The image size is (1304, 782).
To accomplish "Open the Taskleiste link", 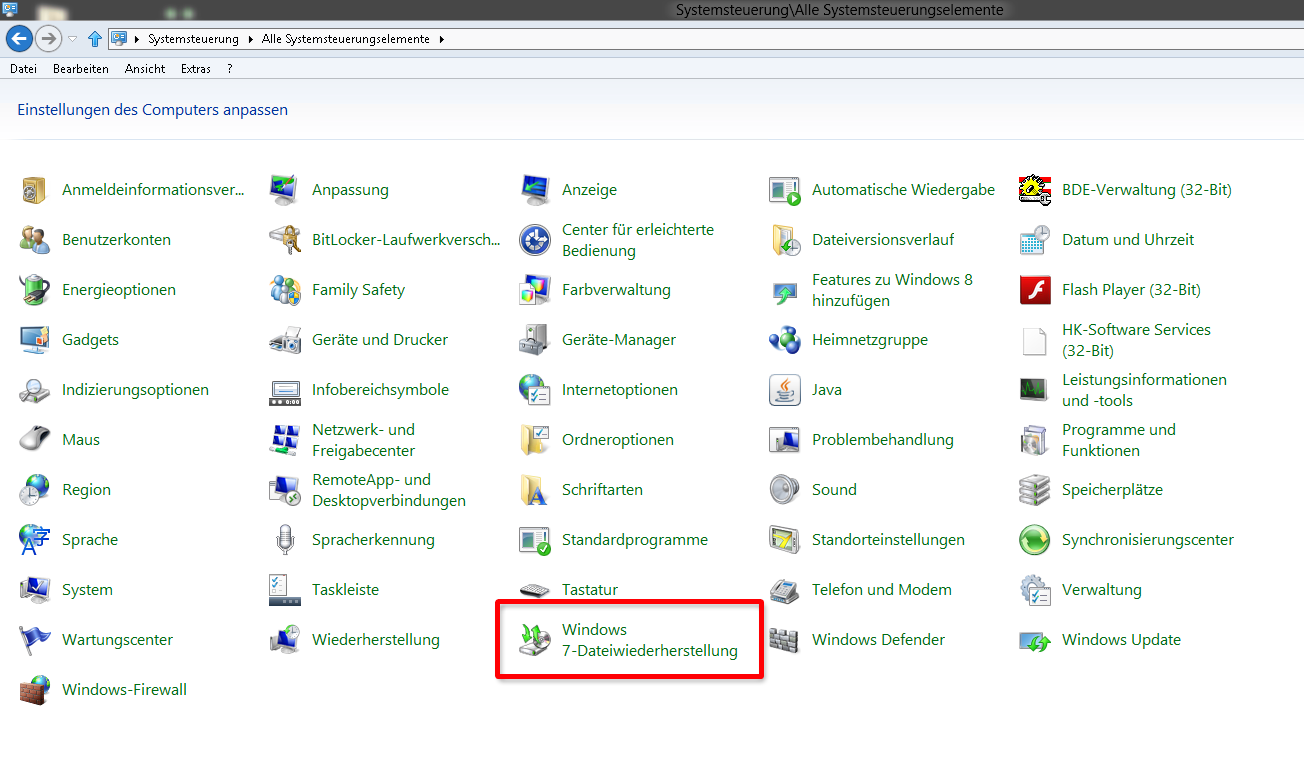I will (345, 590).
